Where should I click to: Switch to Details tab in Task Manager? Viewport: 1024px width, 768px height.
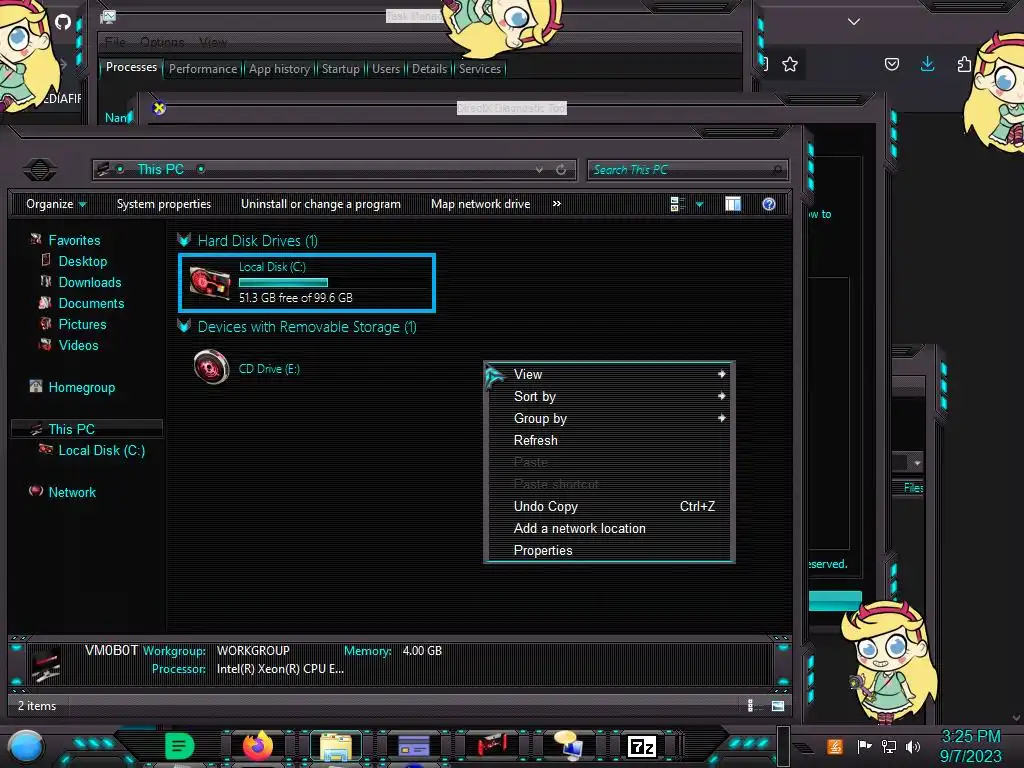[429, 69]
